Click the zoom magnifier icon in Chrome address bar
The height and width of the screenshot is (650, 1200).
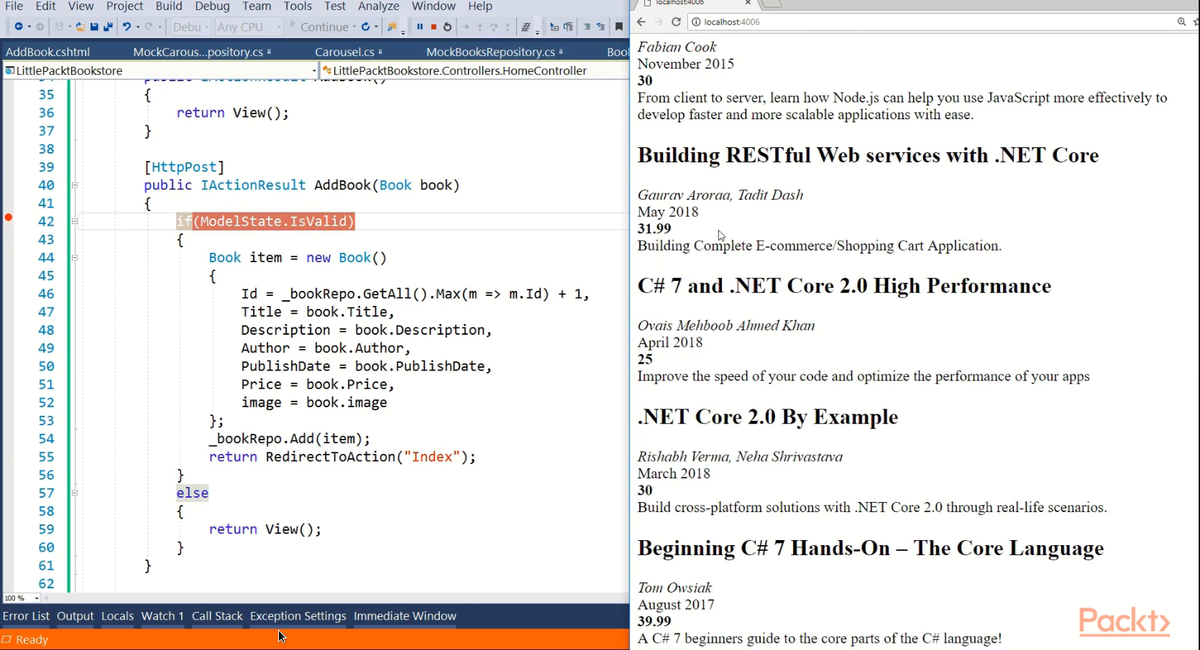coord(1181,22)
